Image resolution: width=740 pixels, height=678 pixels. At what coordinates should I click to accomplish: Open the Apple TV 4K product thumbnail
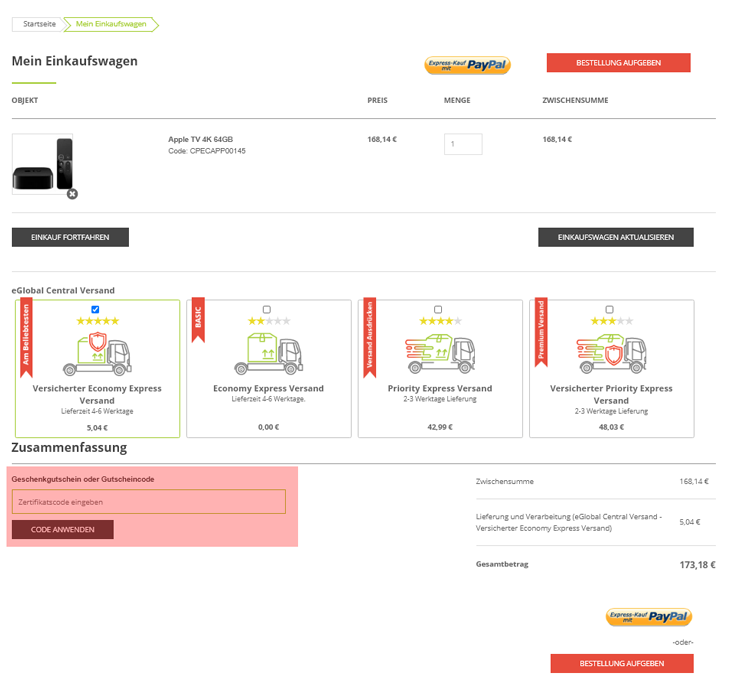42,164
